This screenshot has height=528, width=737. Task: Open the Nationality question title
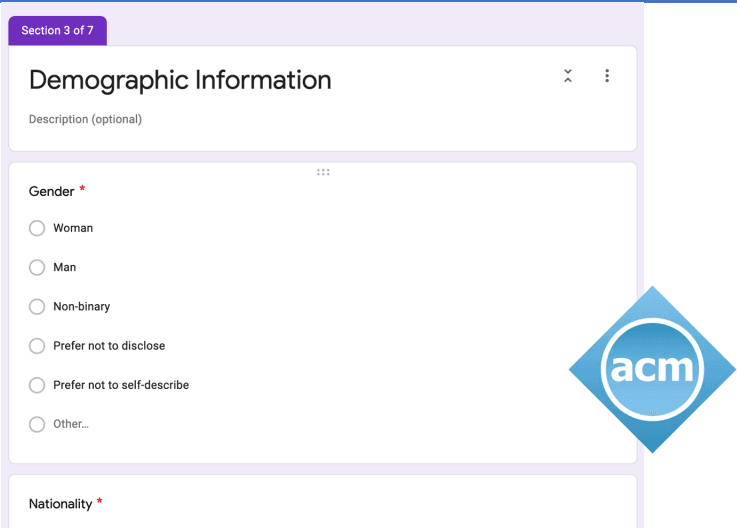[60, 504]
